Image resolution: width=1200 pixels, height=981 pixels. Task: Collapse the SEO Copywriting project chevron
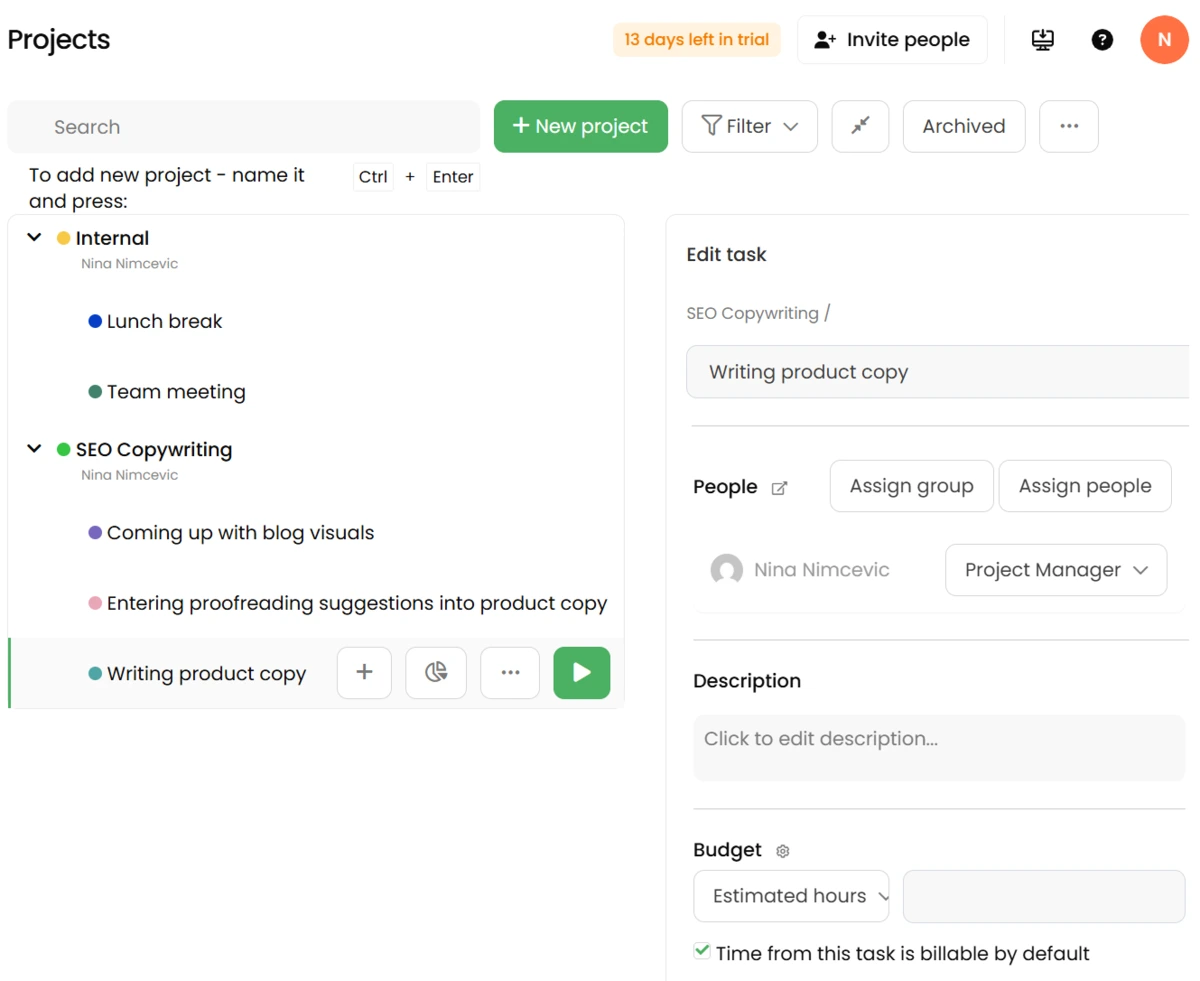34,450
